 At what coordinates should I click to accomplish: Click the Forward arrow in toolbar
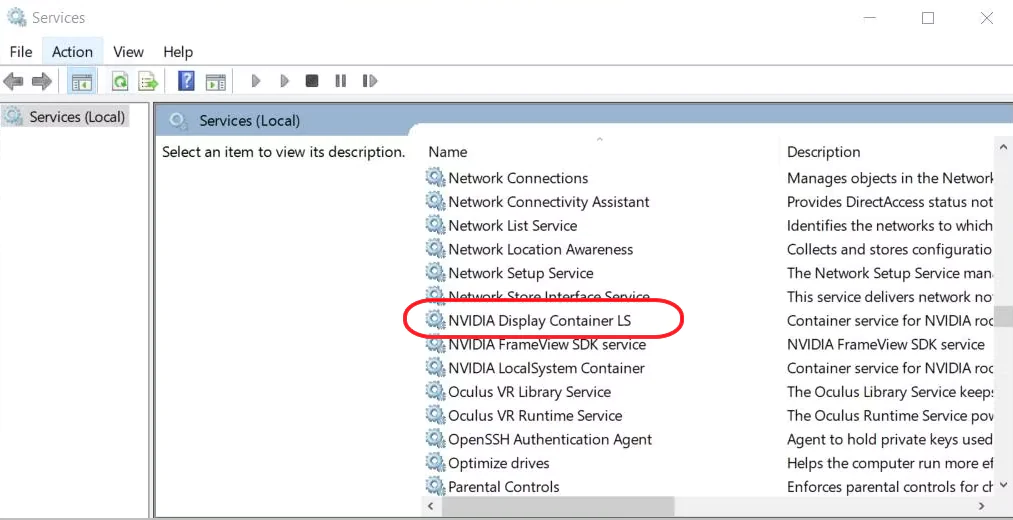pos(41,81)
